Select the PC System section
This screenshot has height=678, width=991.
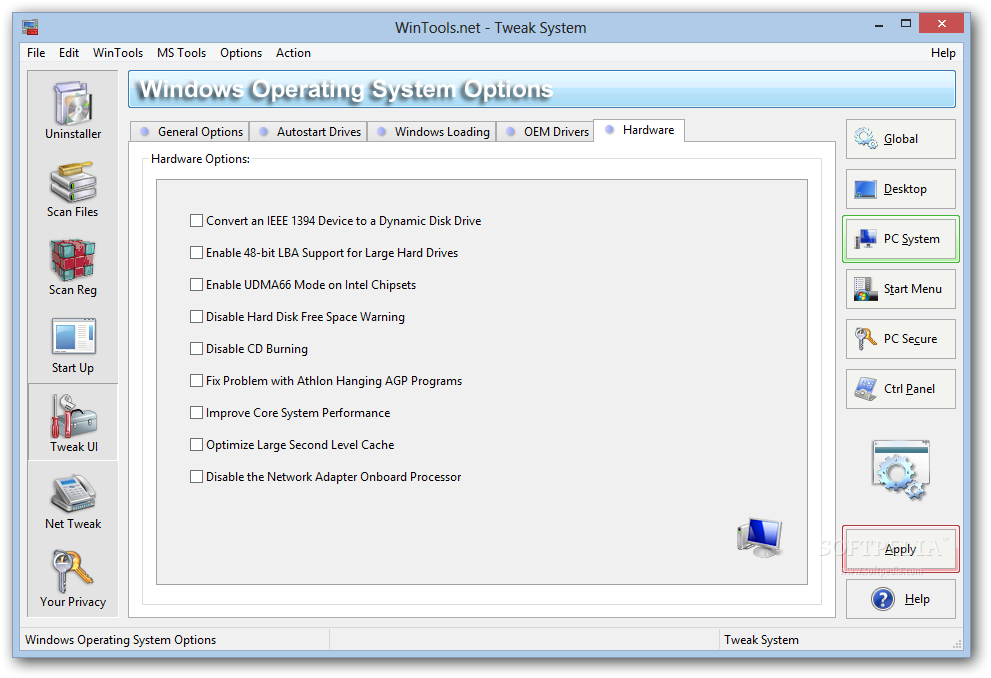pyautogui.click(x=901, y=239)
